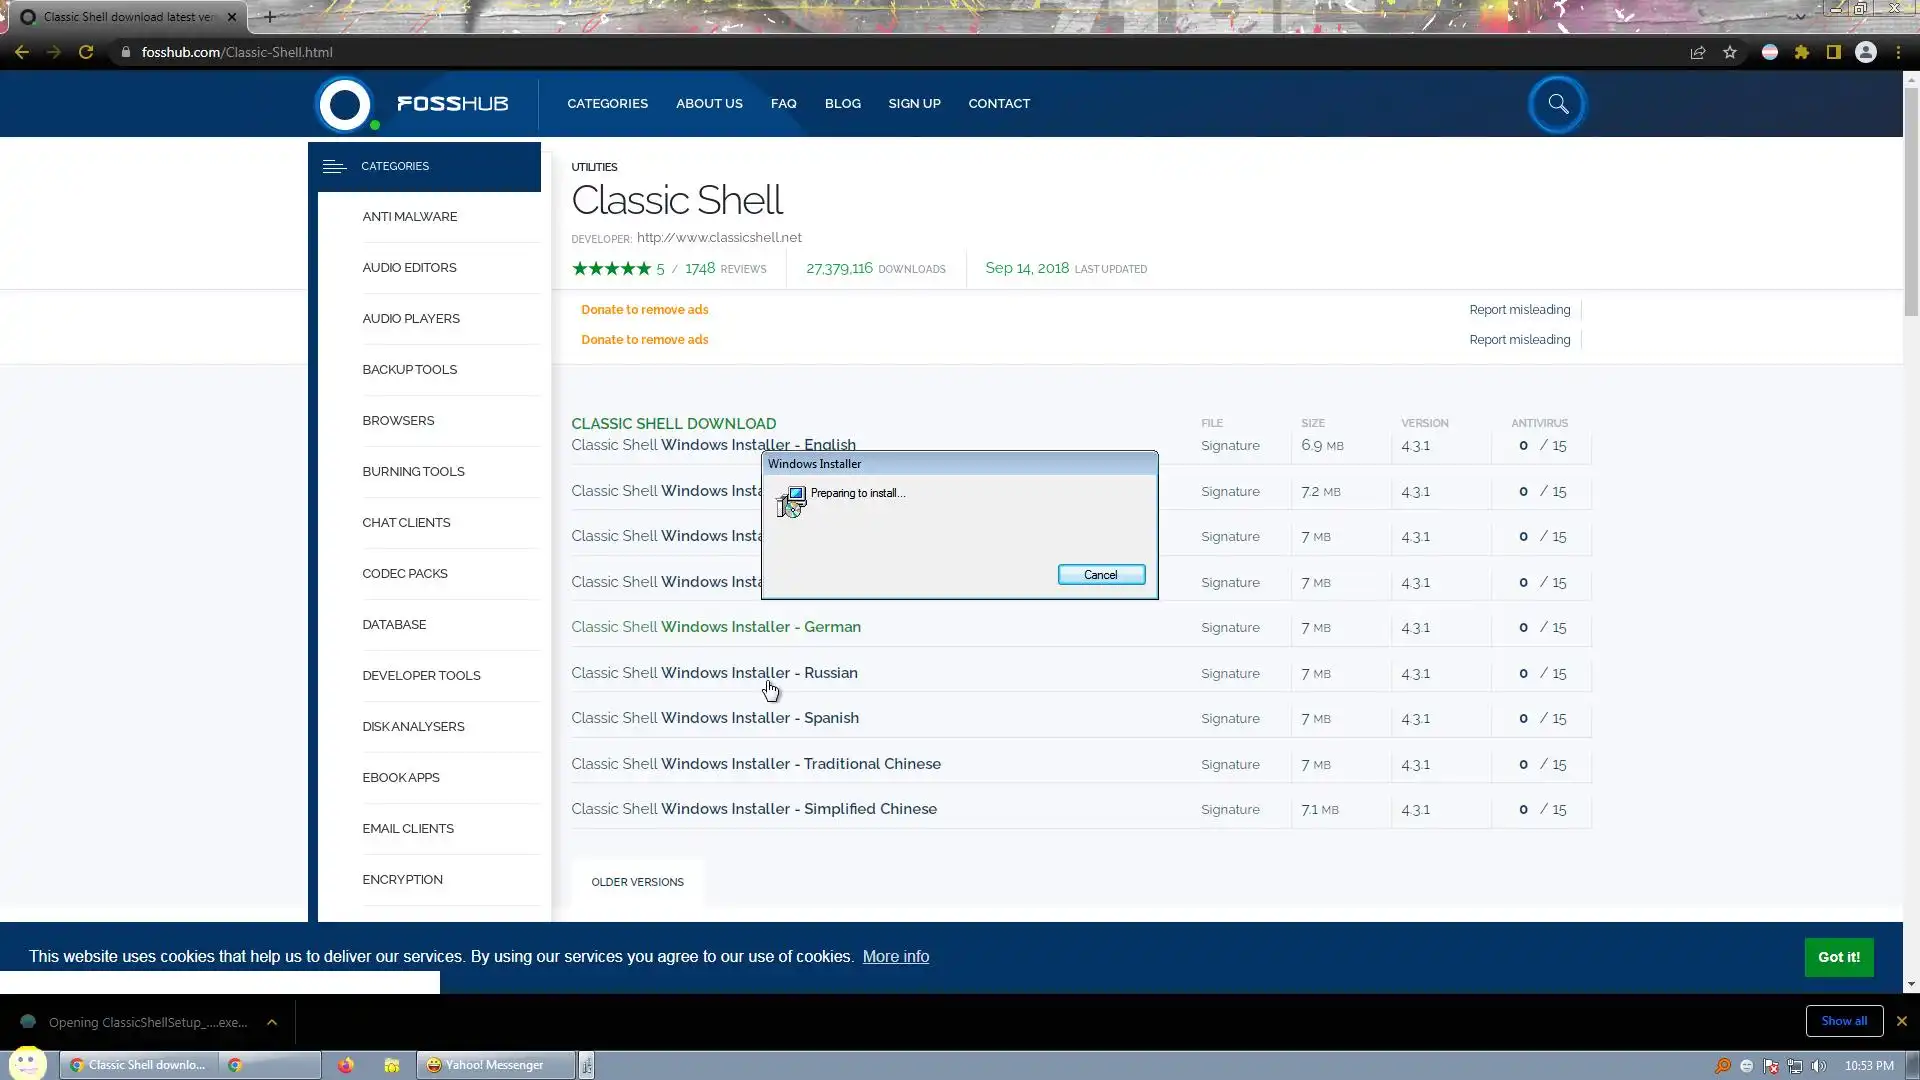Open Chrome three-dot menu
Screen dimensions: 1920x1080
click(1898, 52)
